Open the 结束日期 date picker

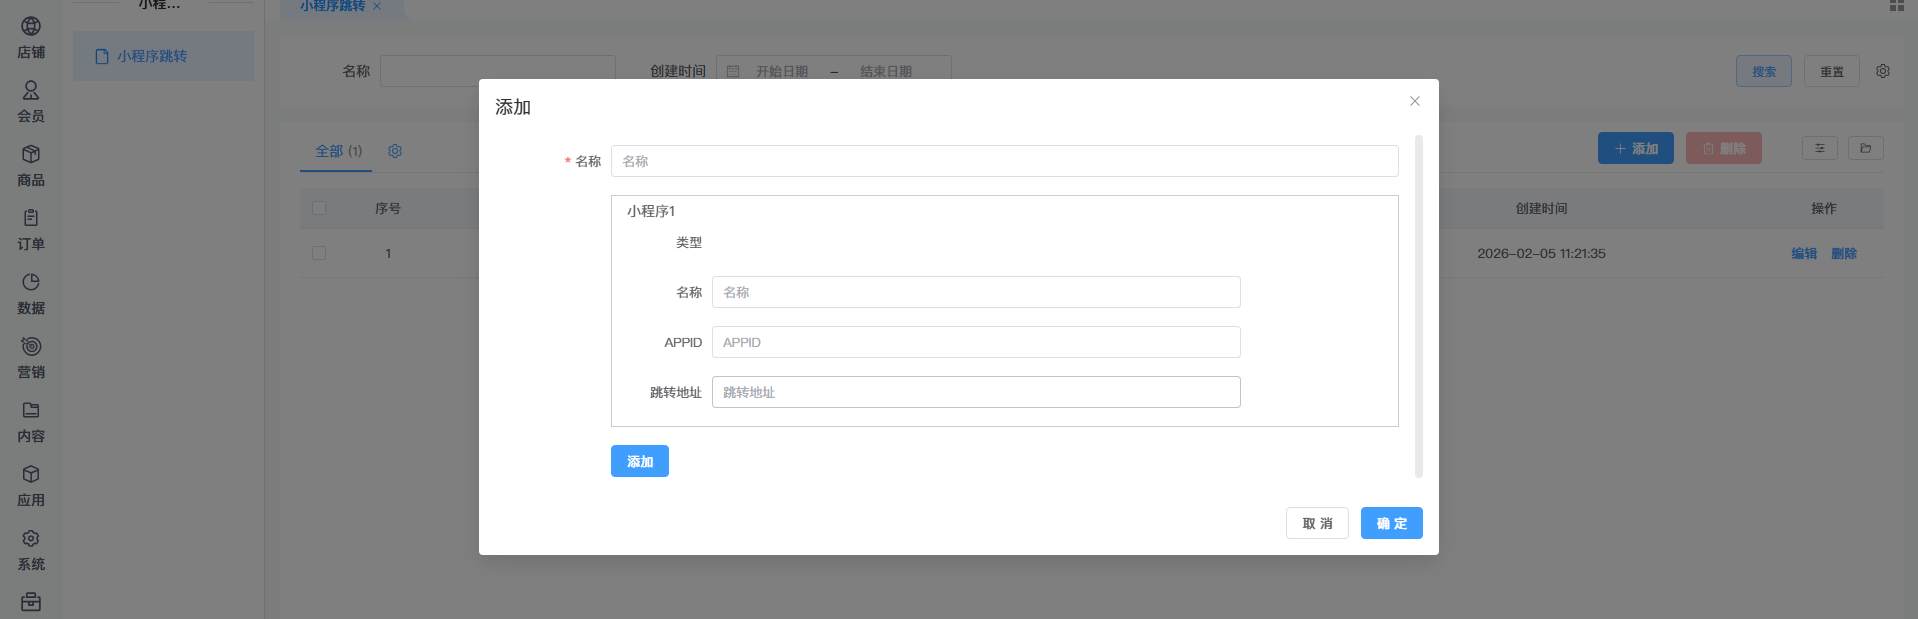[886, 71]
